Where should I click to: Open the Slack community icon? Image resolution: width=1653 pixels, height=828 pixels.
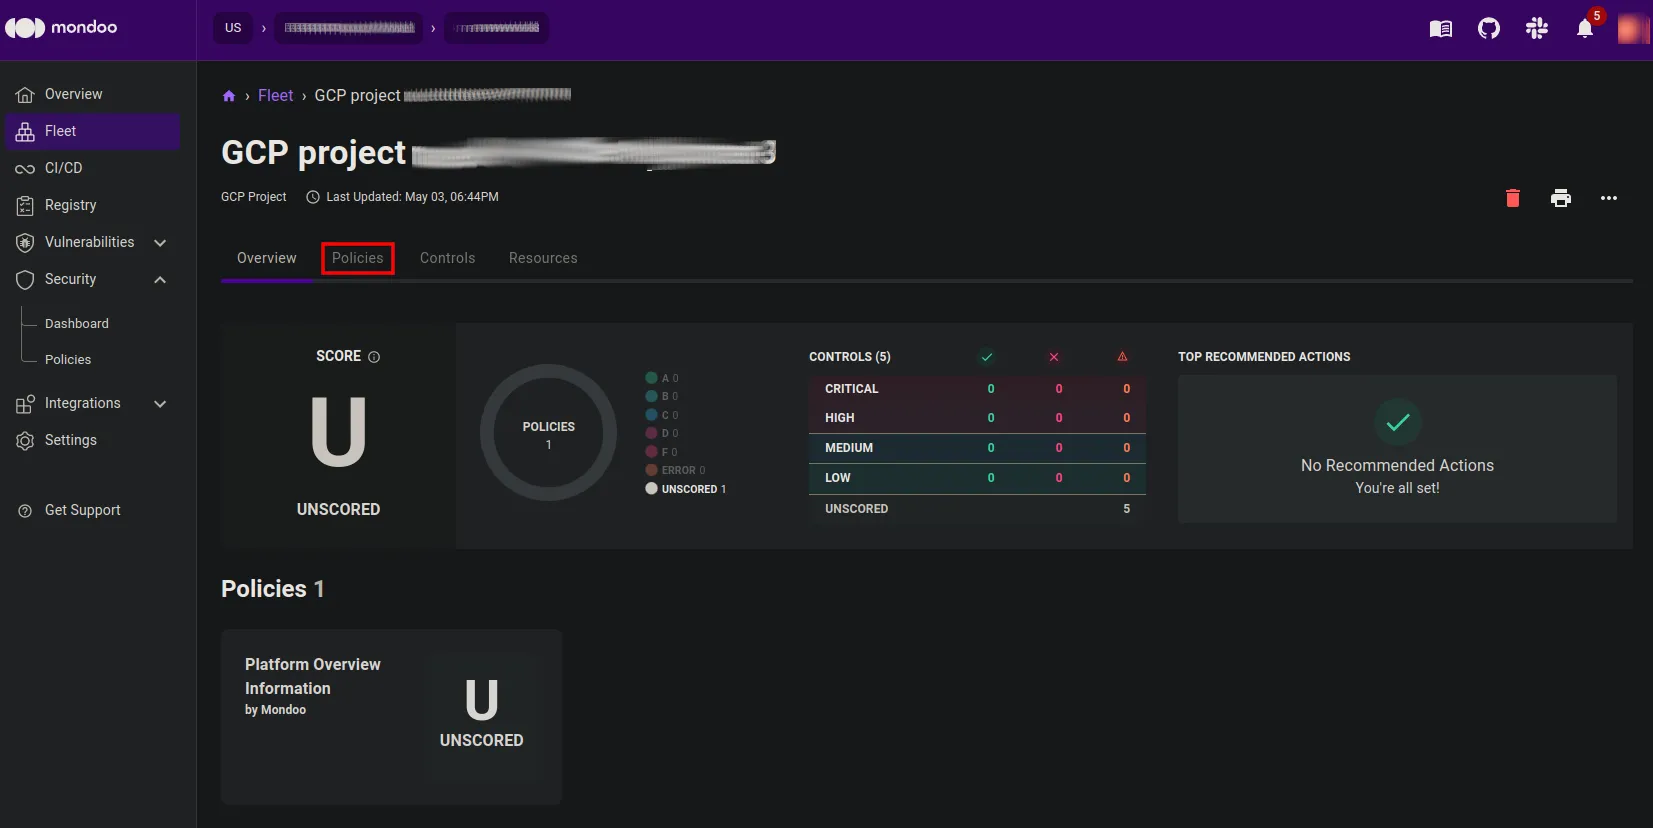point(1537,29)
